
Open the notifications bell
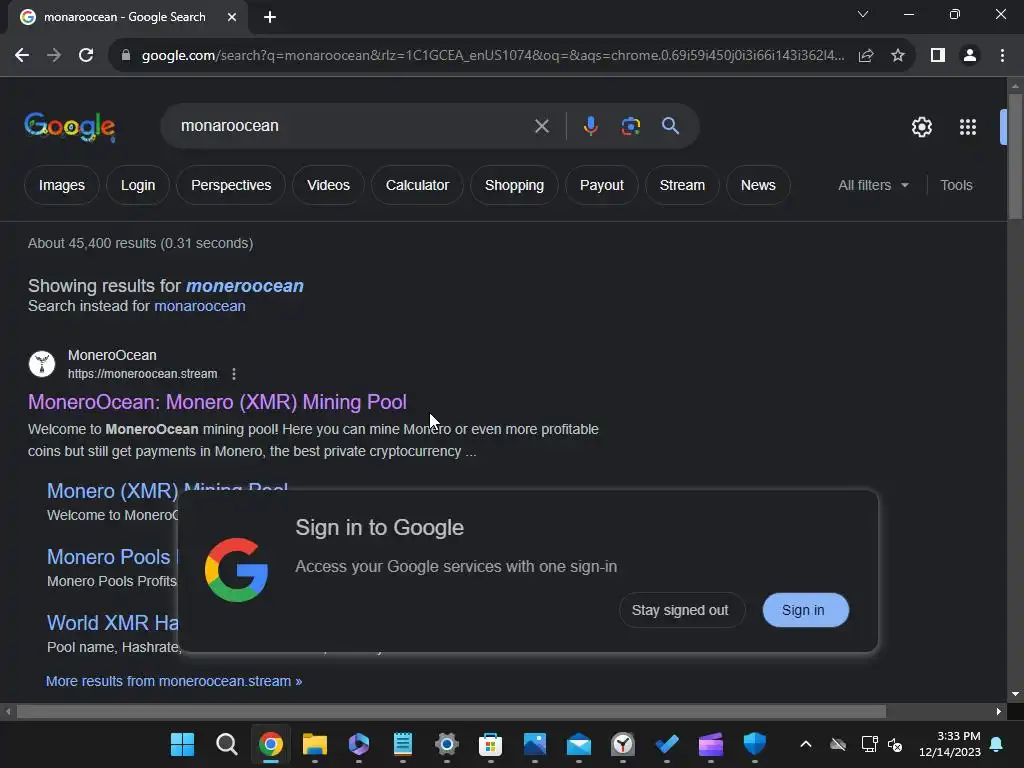click(997, 744)
